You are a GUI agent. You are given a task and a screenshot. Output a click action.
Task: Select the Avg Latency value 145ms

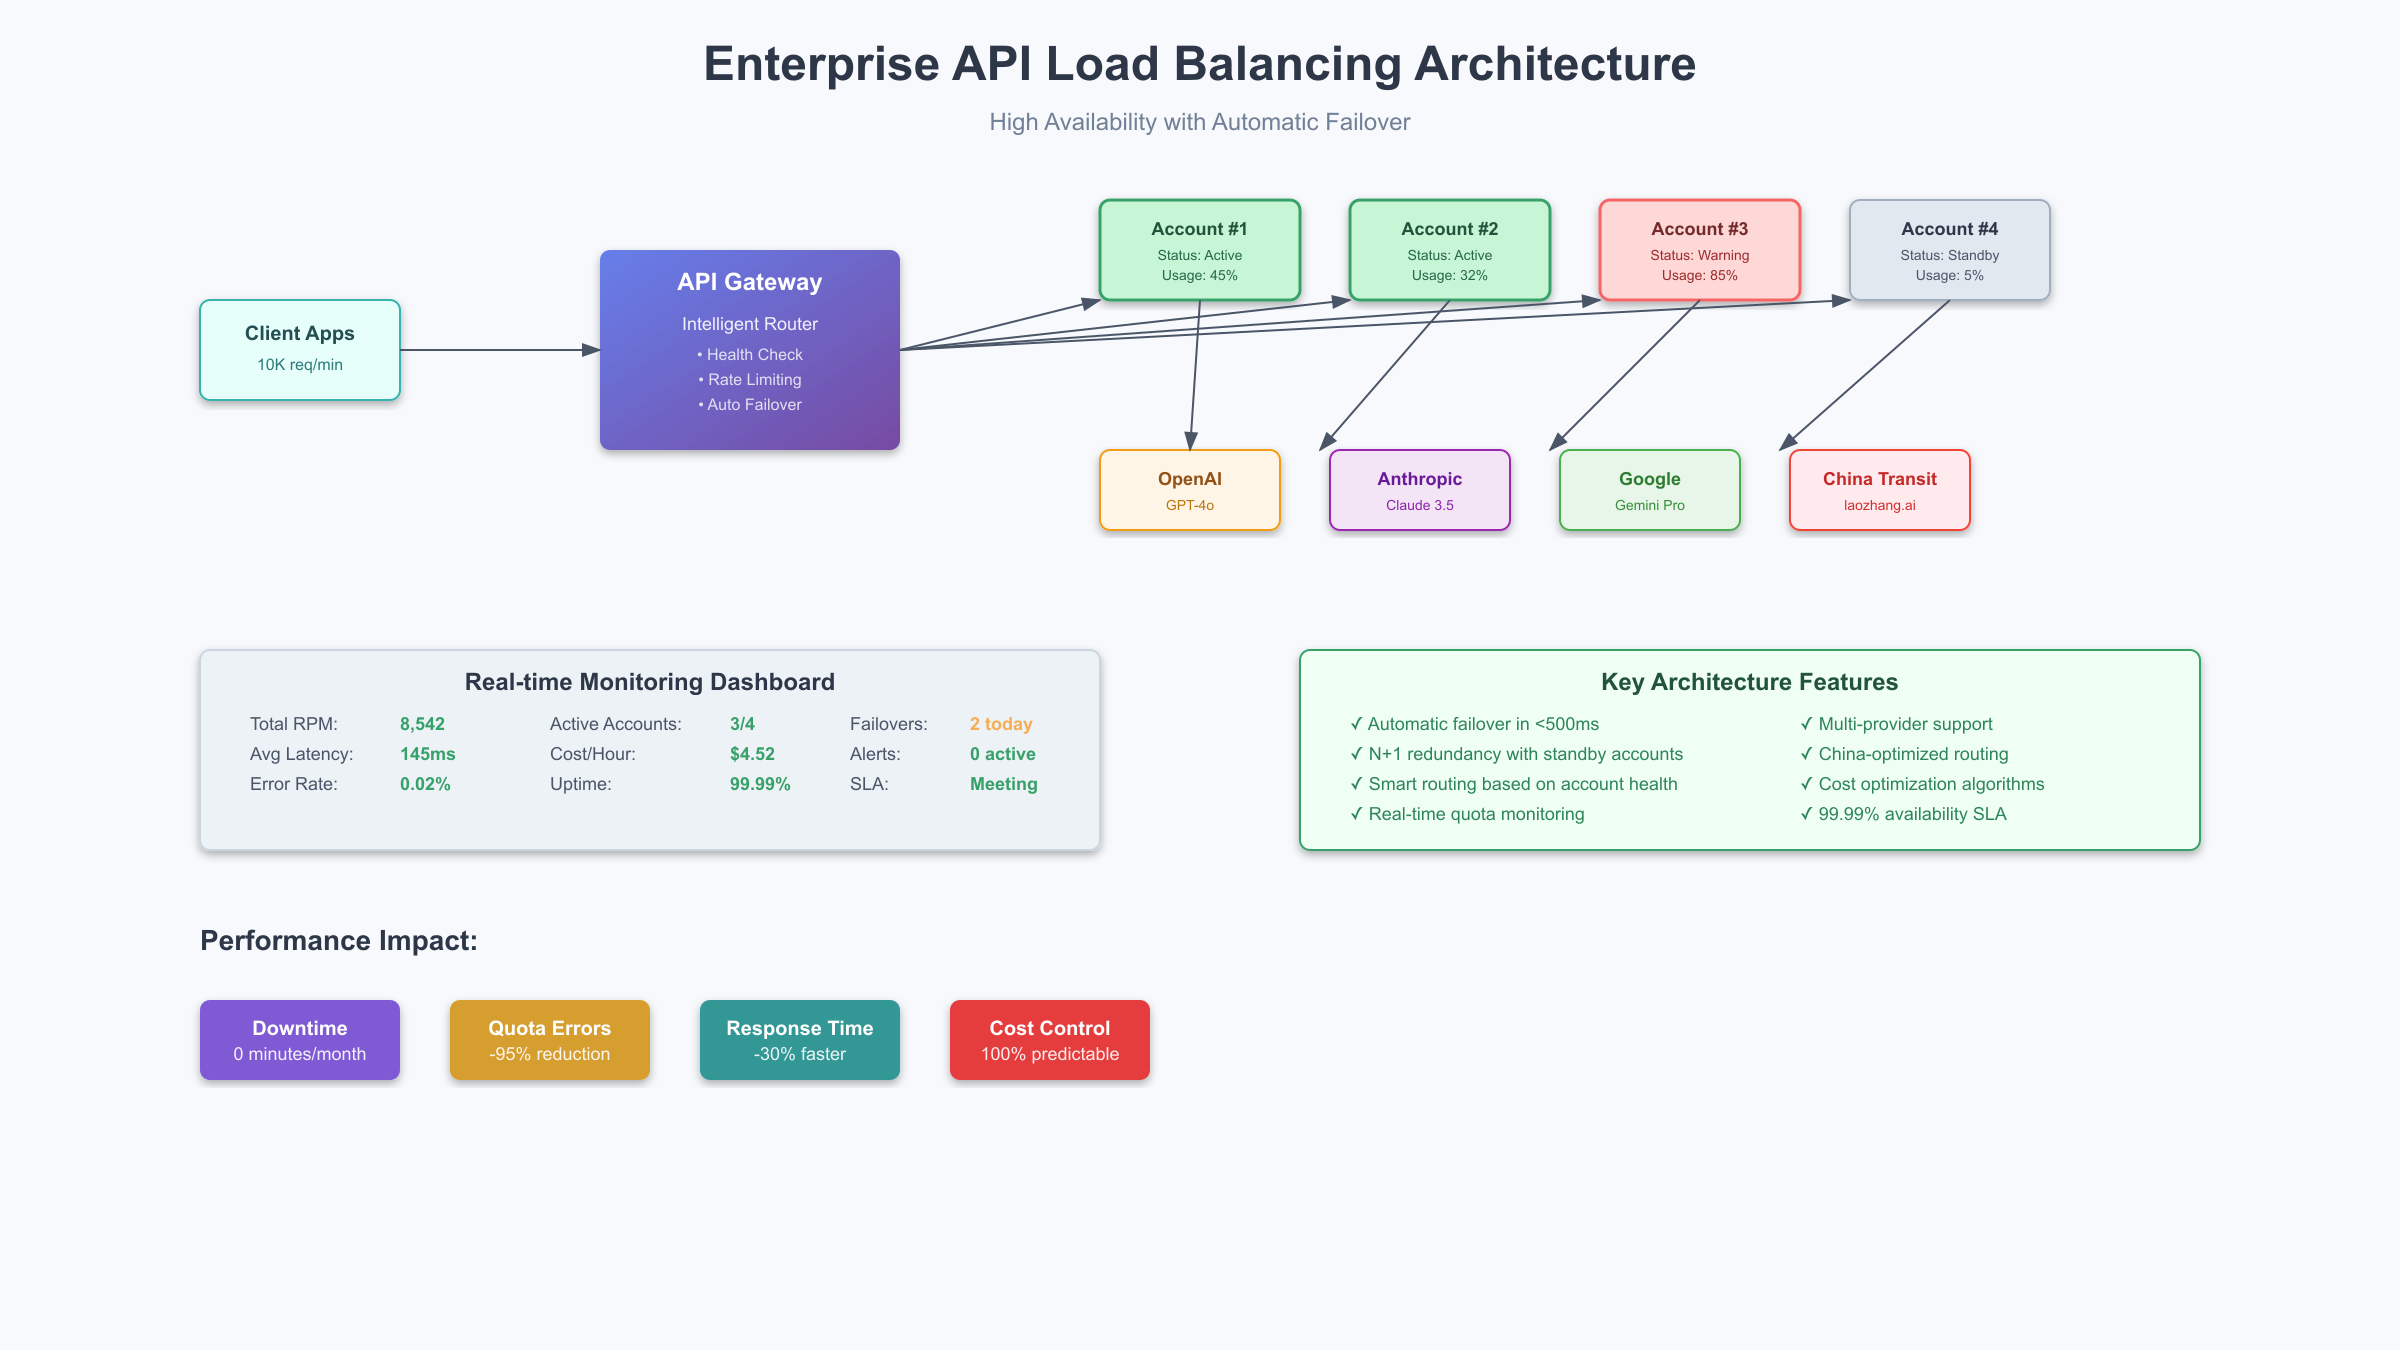pyautogui.click(x=428, y=754)
